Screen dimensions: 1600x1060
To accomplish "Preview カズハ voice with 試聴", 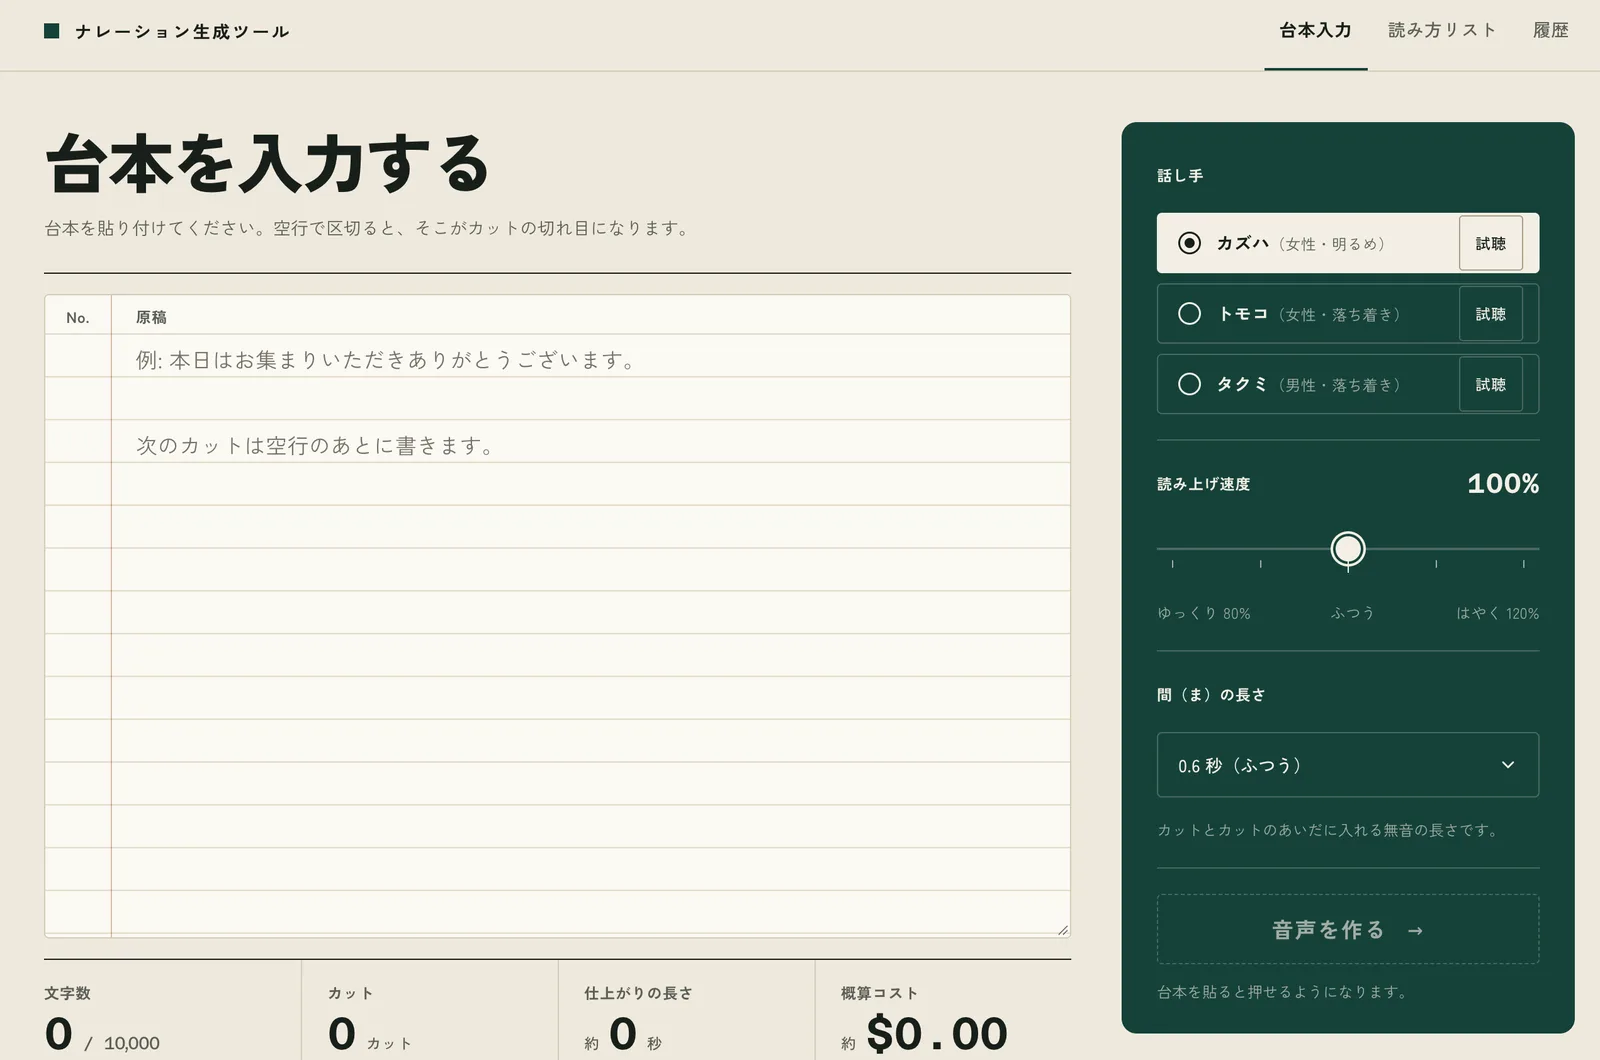I will (1490, 243).
